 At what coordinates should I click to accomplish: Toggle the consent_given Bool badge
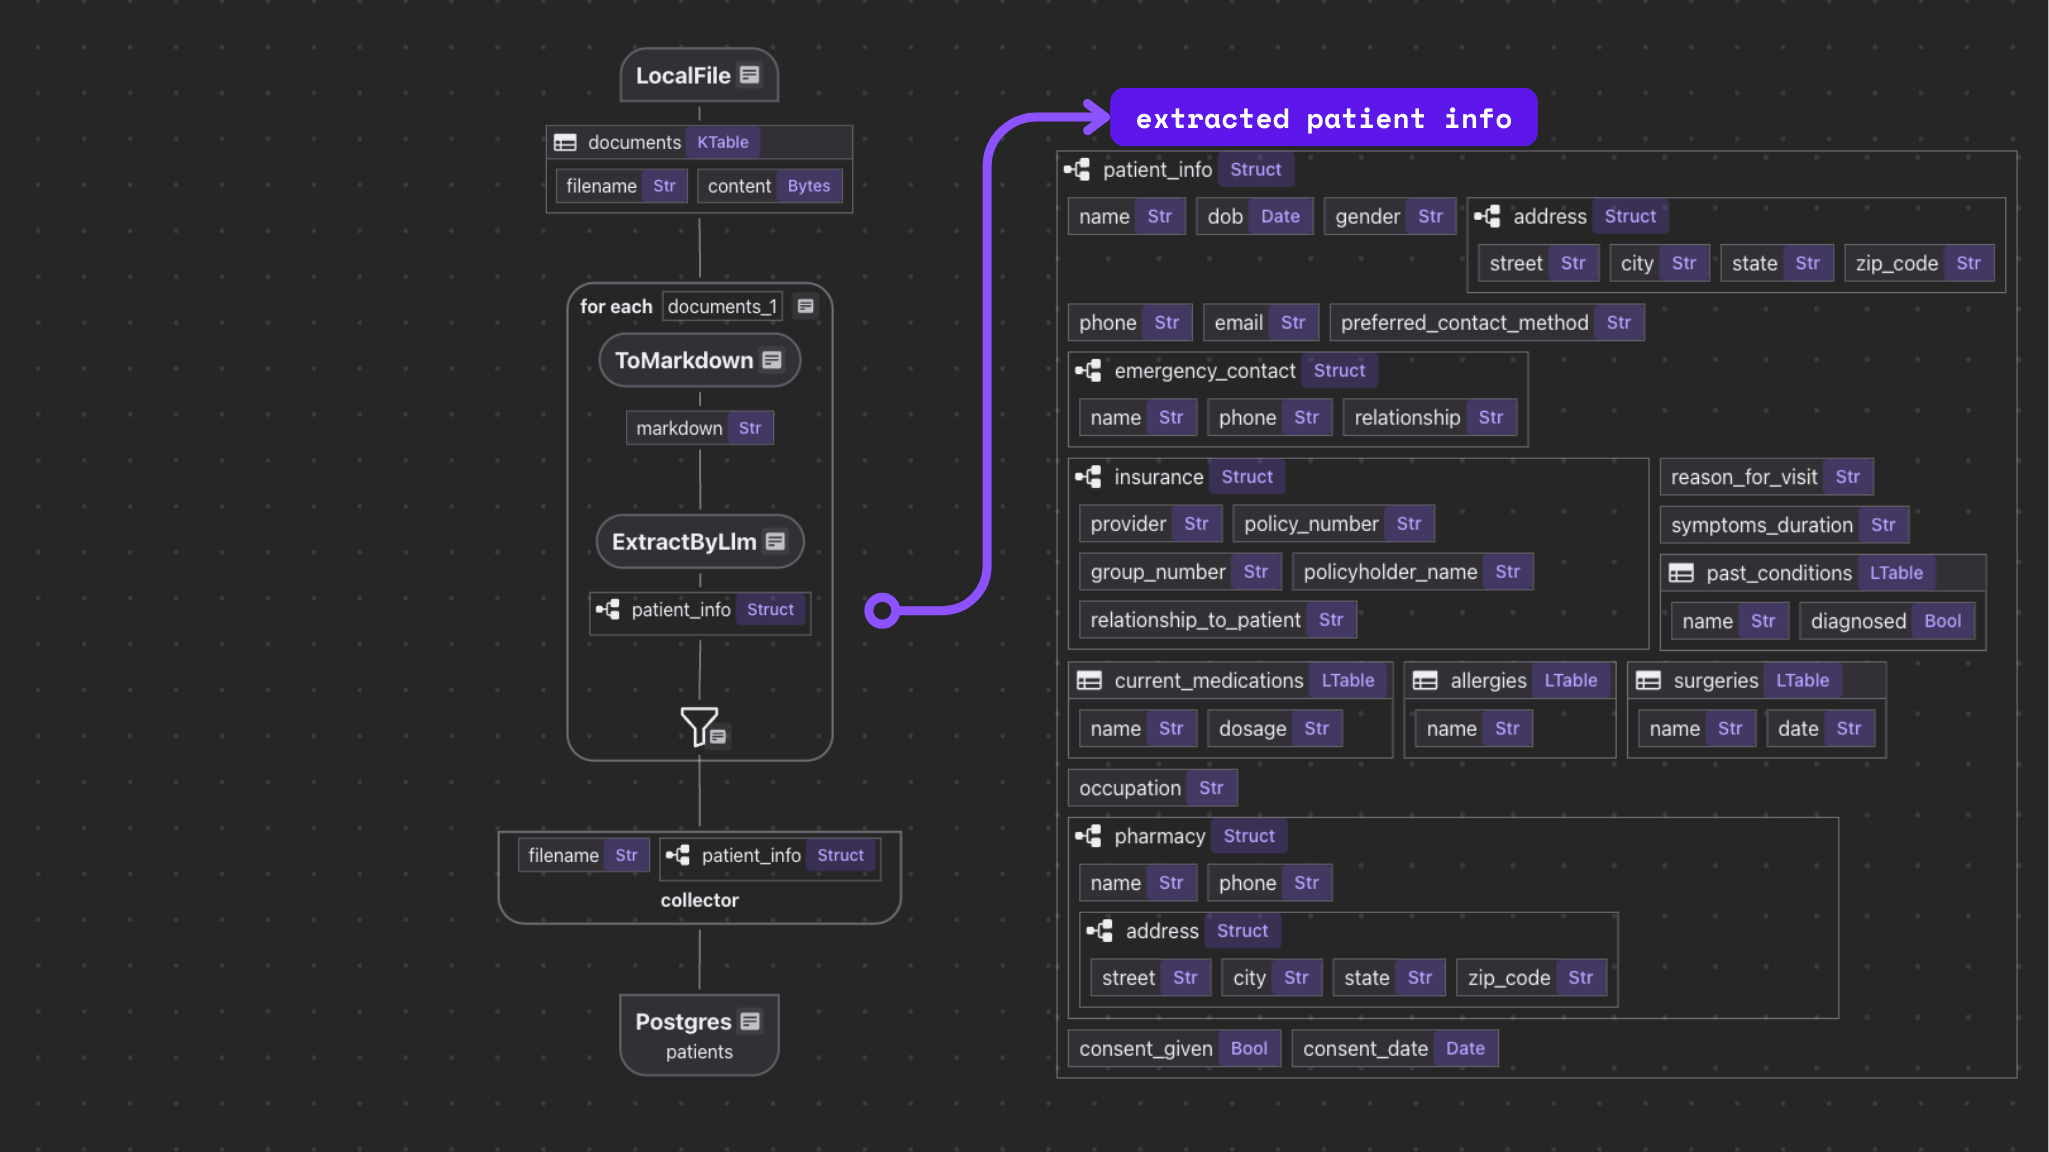pos(1248,1048)
